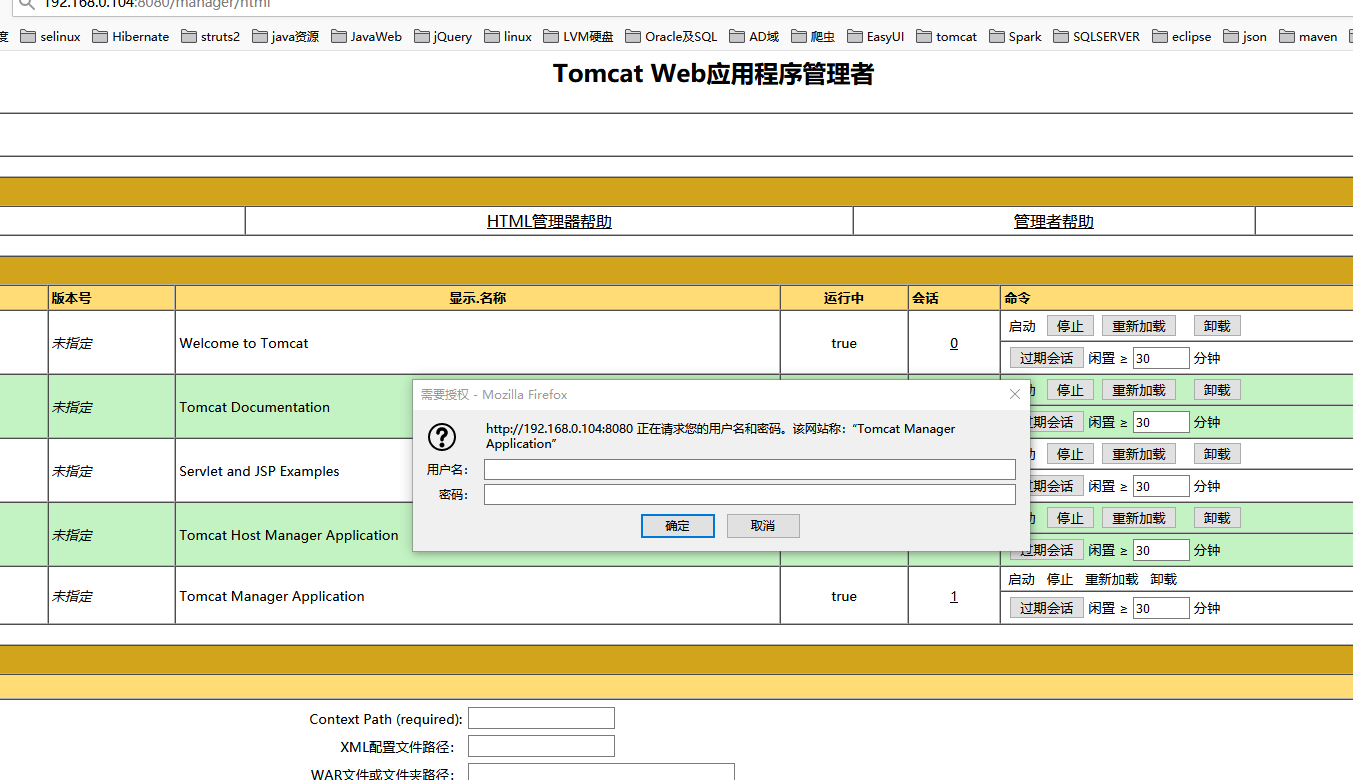Open the selinux bookmarks folder
Screen dimensions: 1353x780
[50, 37]
